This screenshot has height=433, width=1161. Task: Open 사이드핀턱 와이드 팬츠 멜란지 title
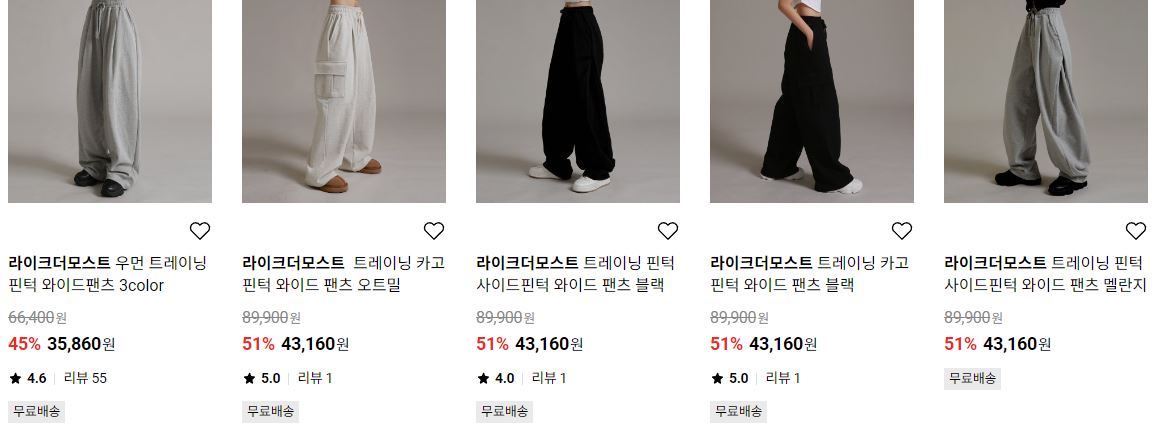coord(1045,274)
